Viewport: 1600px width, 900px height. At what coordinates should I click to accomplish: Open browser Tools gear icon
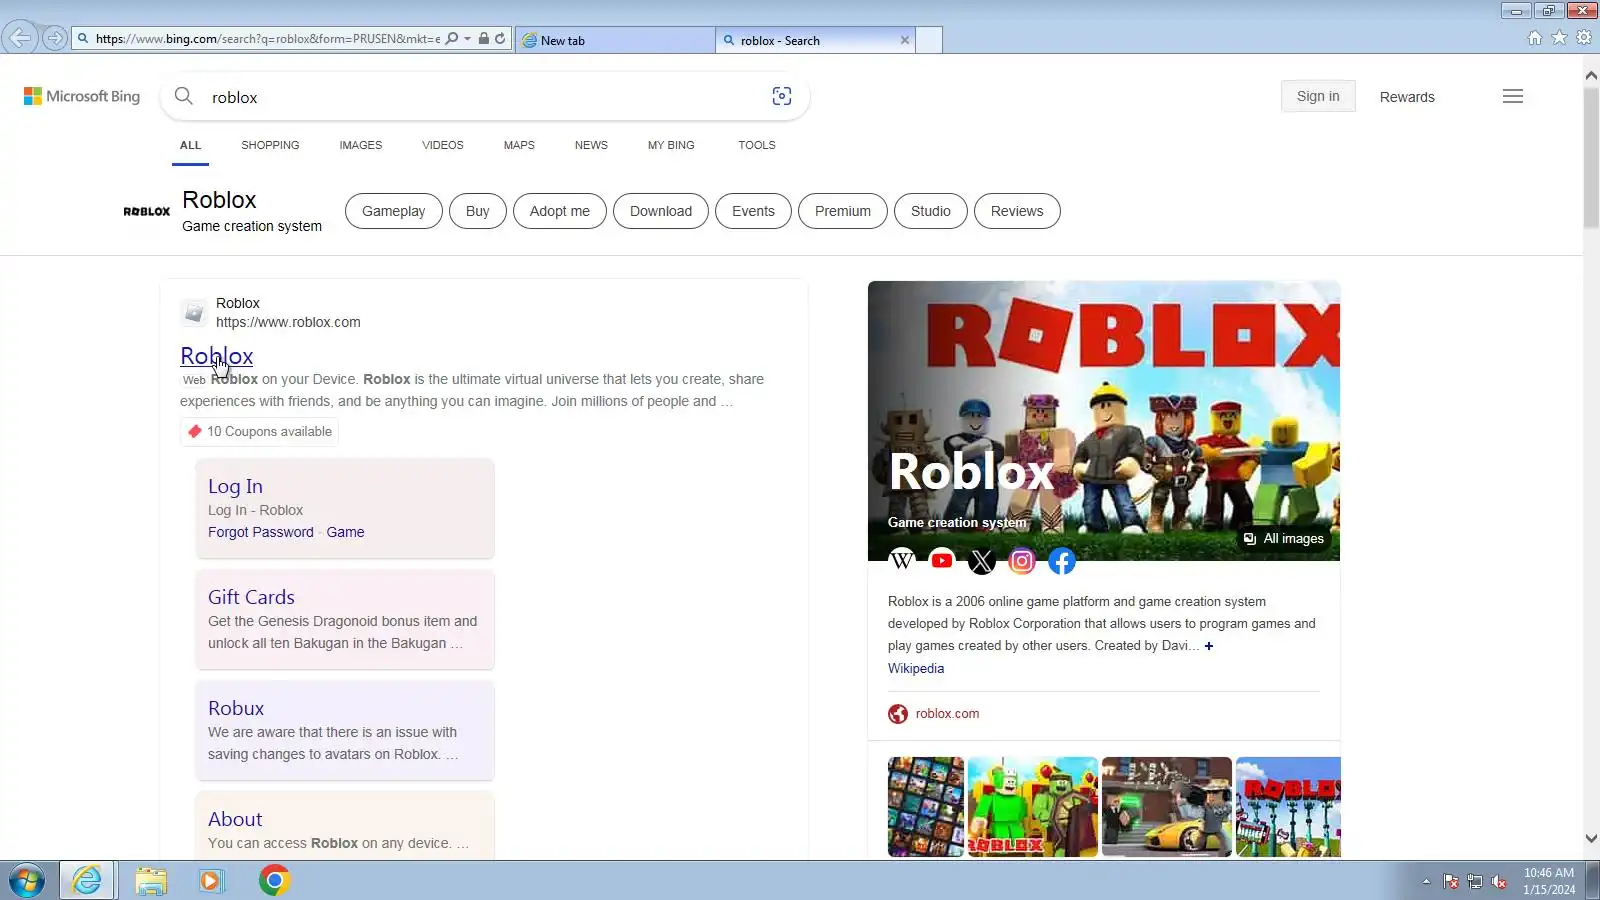click(x=1584, y=38)
